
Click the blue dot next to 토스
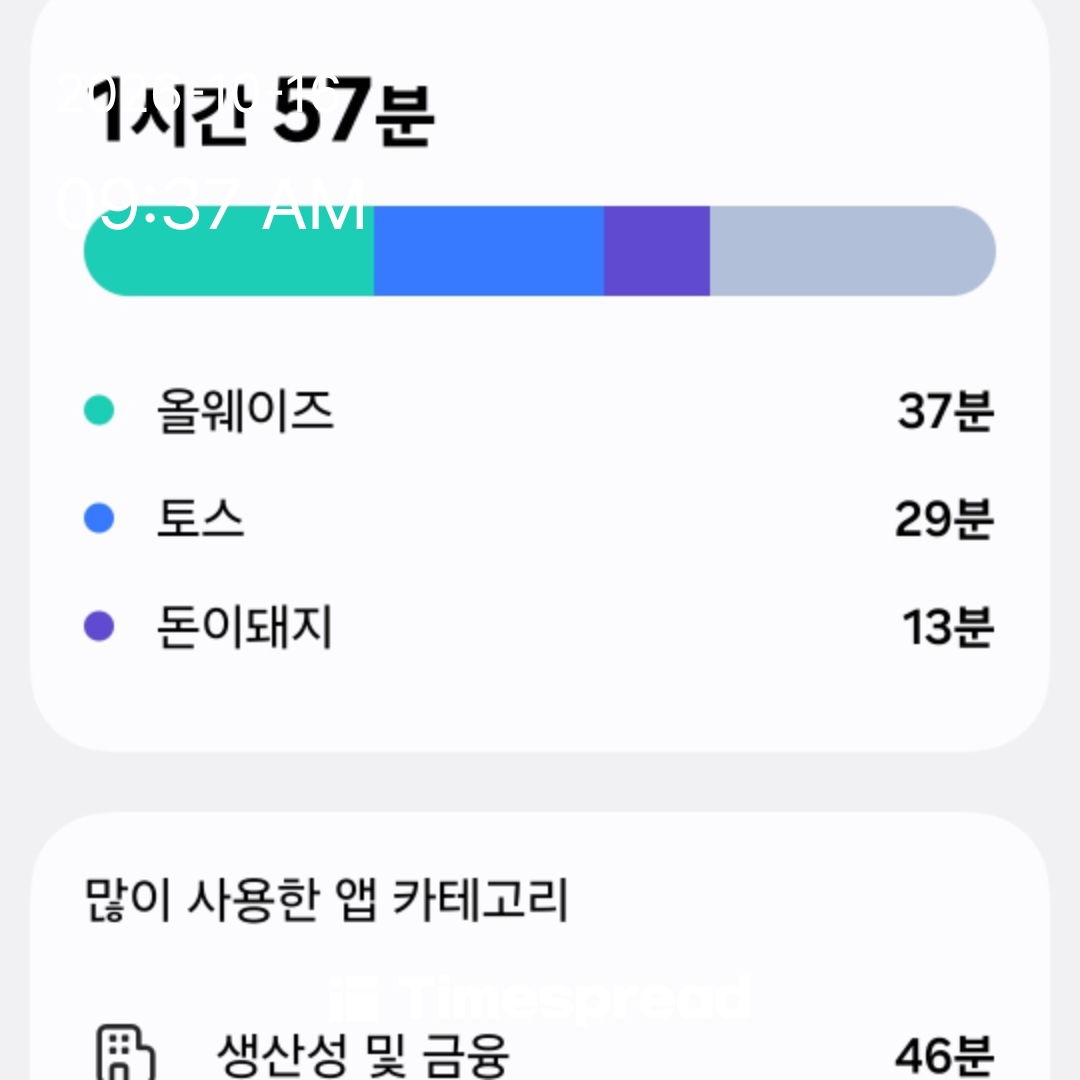(98, 518)
